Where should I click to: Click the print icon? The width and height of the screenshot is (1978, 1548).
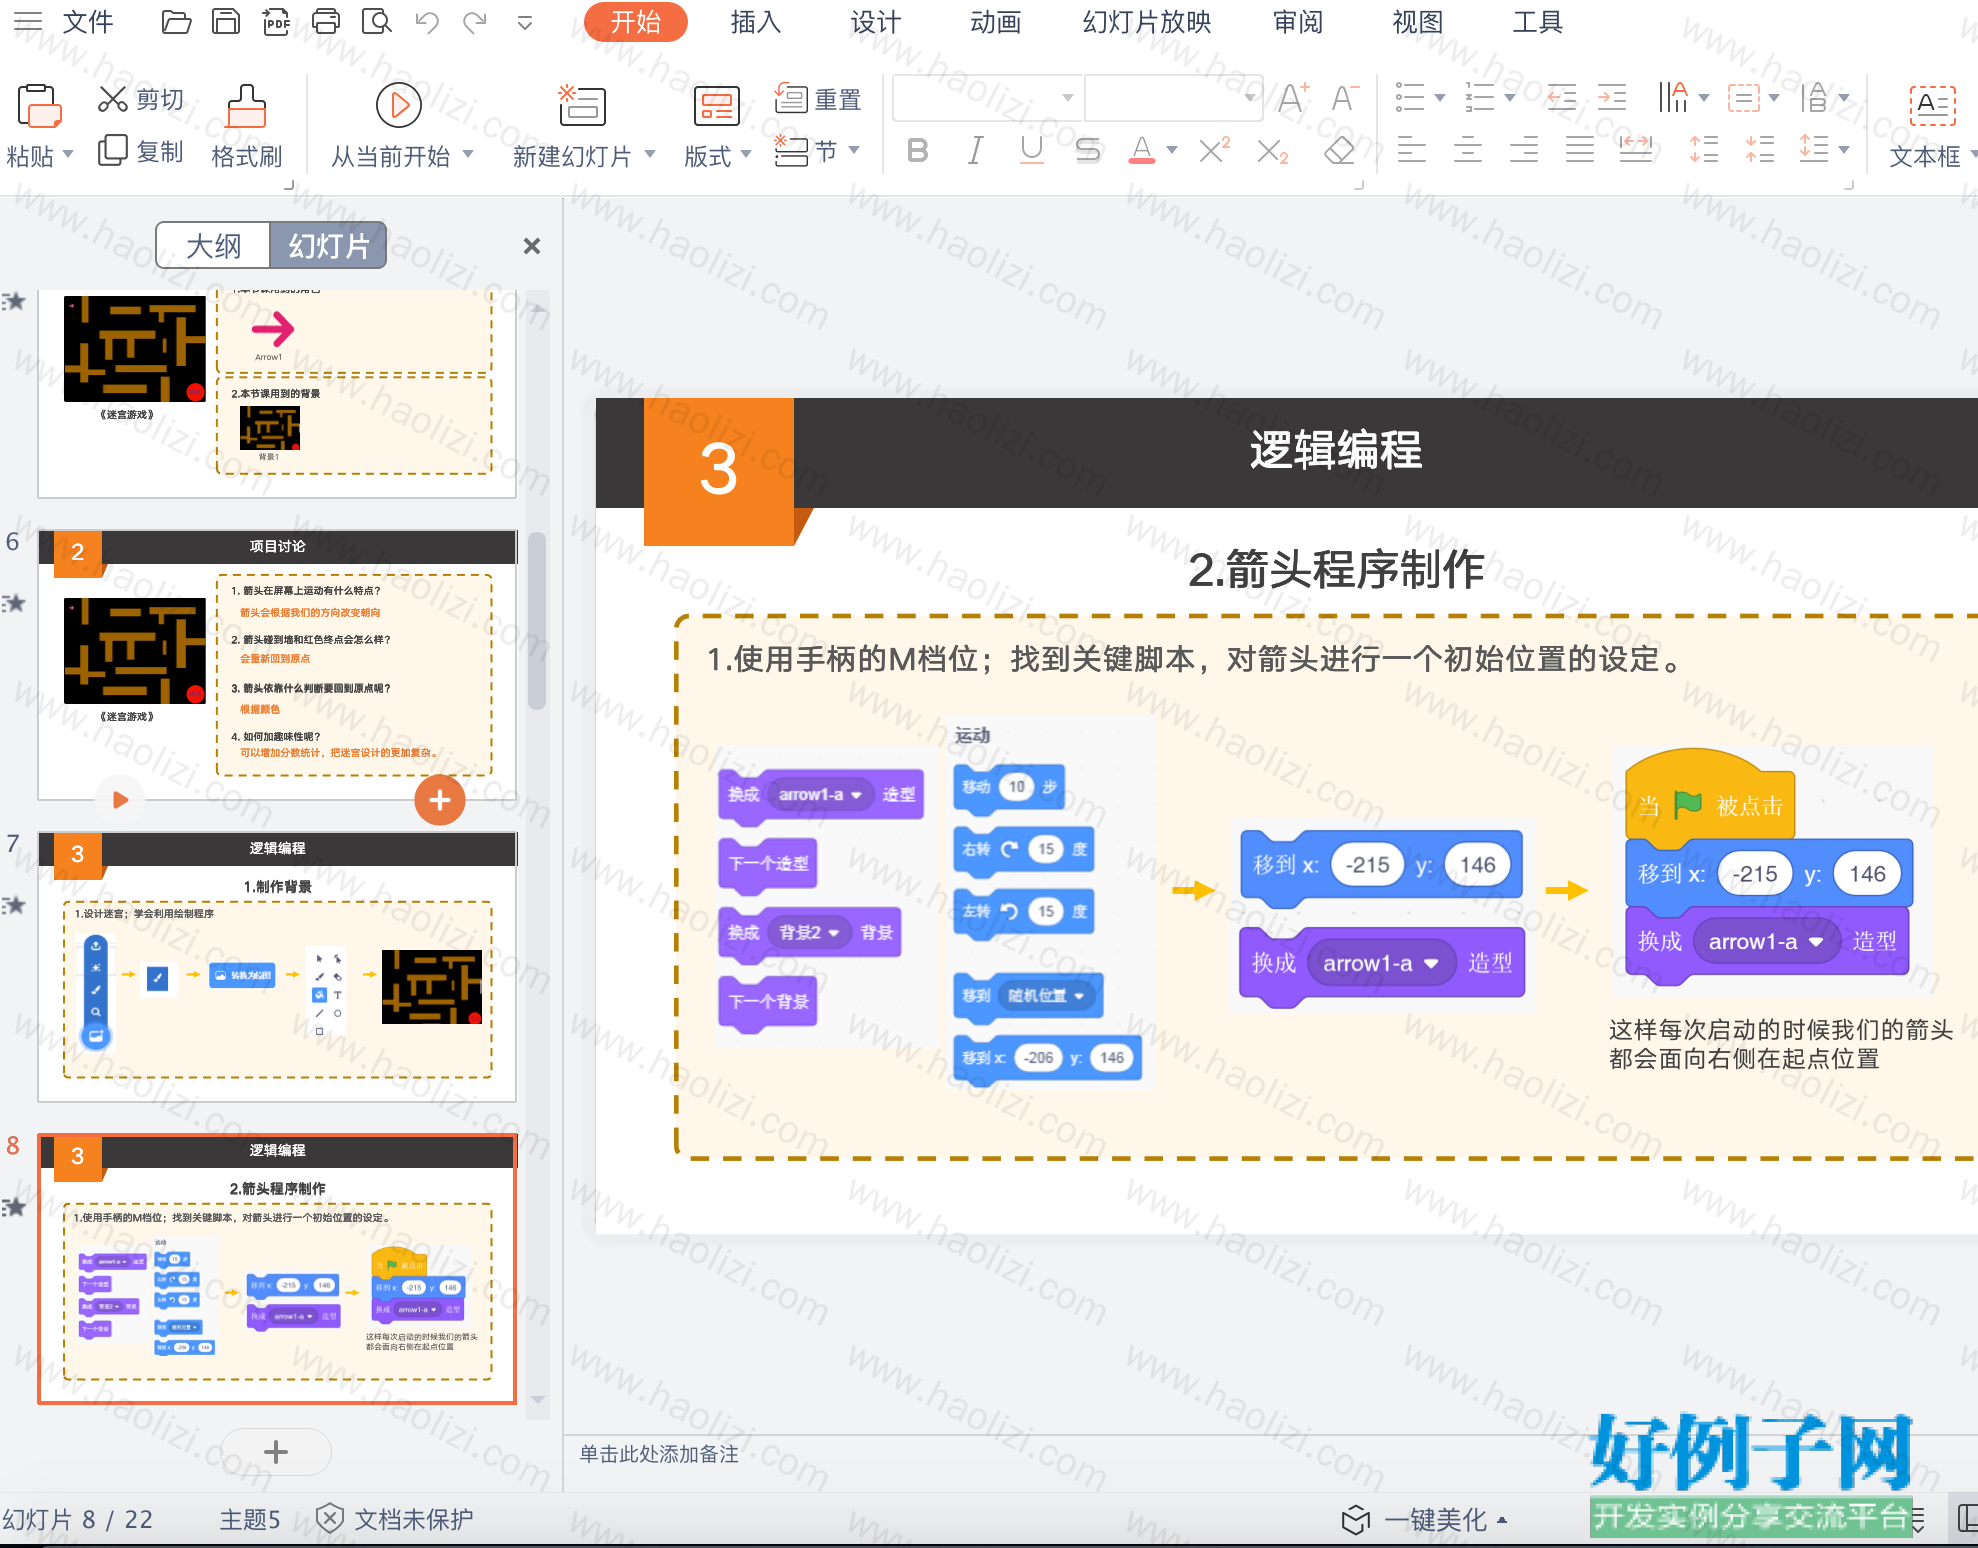pyautogui.click(x=326, y=22)
